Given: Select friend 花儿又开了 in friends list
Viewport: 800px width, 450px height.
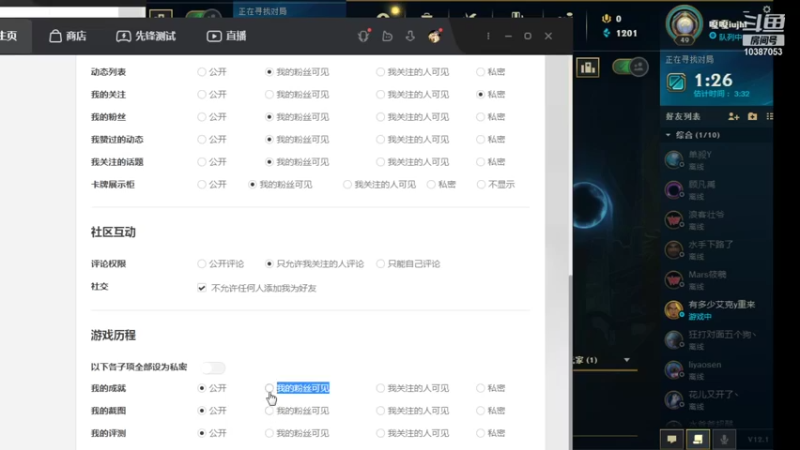Looking at the screenshot, I should tap(717, 400).
